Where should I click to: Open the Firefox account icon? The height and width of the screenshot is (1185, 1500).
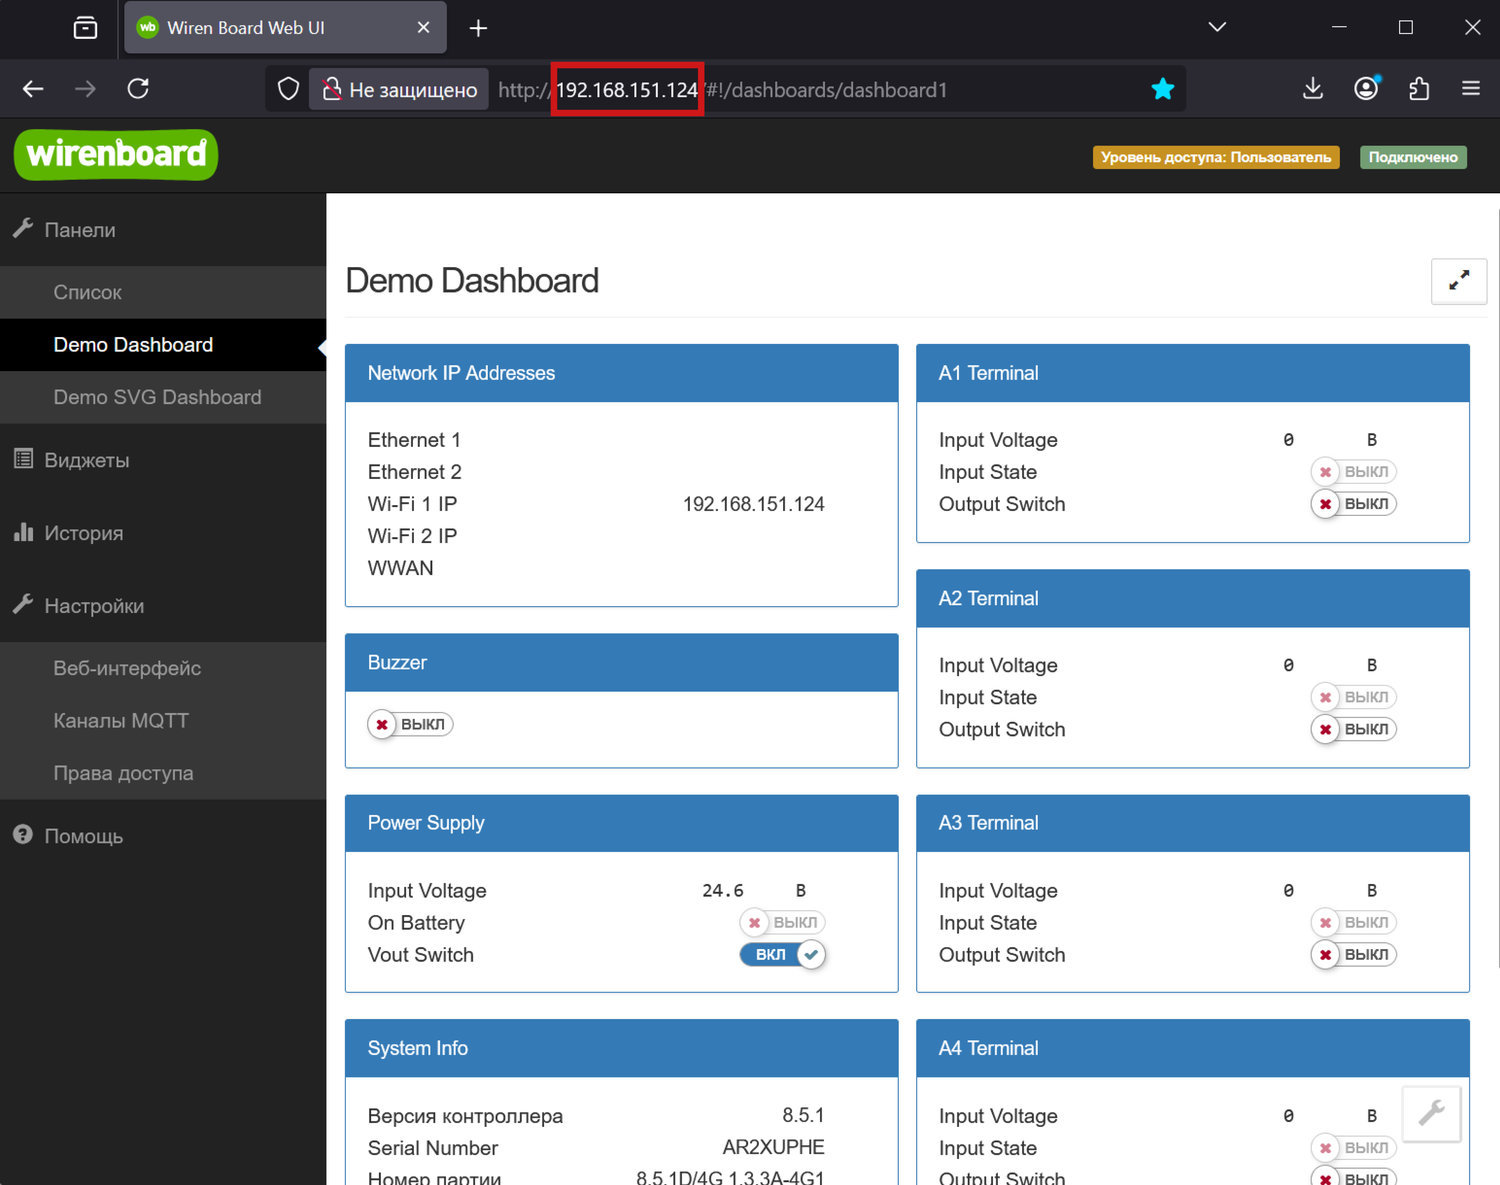(x=1366, y=89)
